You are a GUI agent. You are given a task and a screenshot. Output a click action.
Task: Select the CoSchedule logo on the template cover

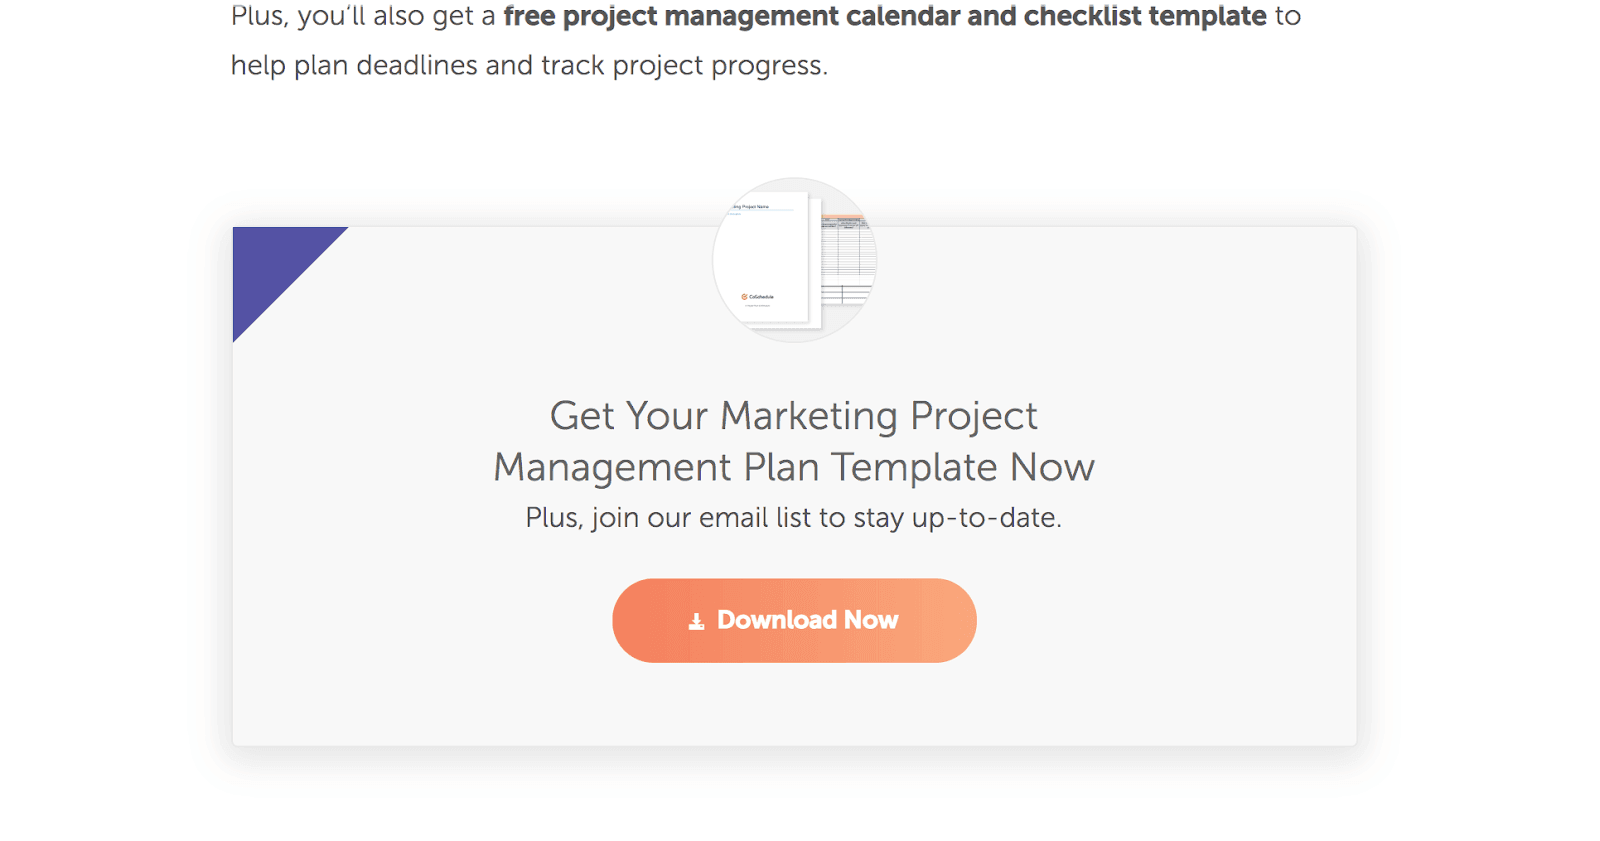[x=758, y=296]
